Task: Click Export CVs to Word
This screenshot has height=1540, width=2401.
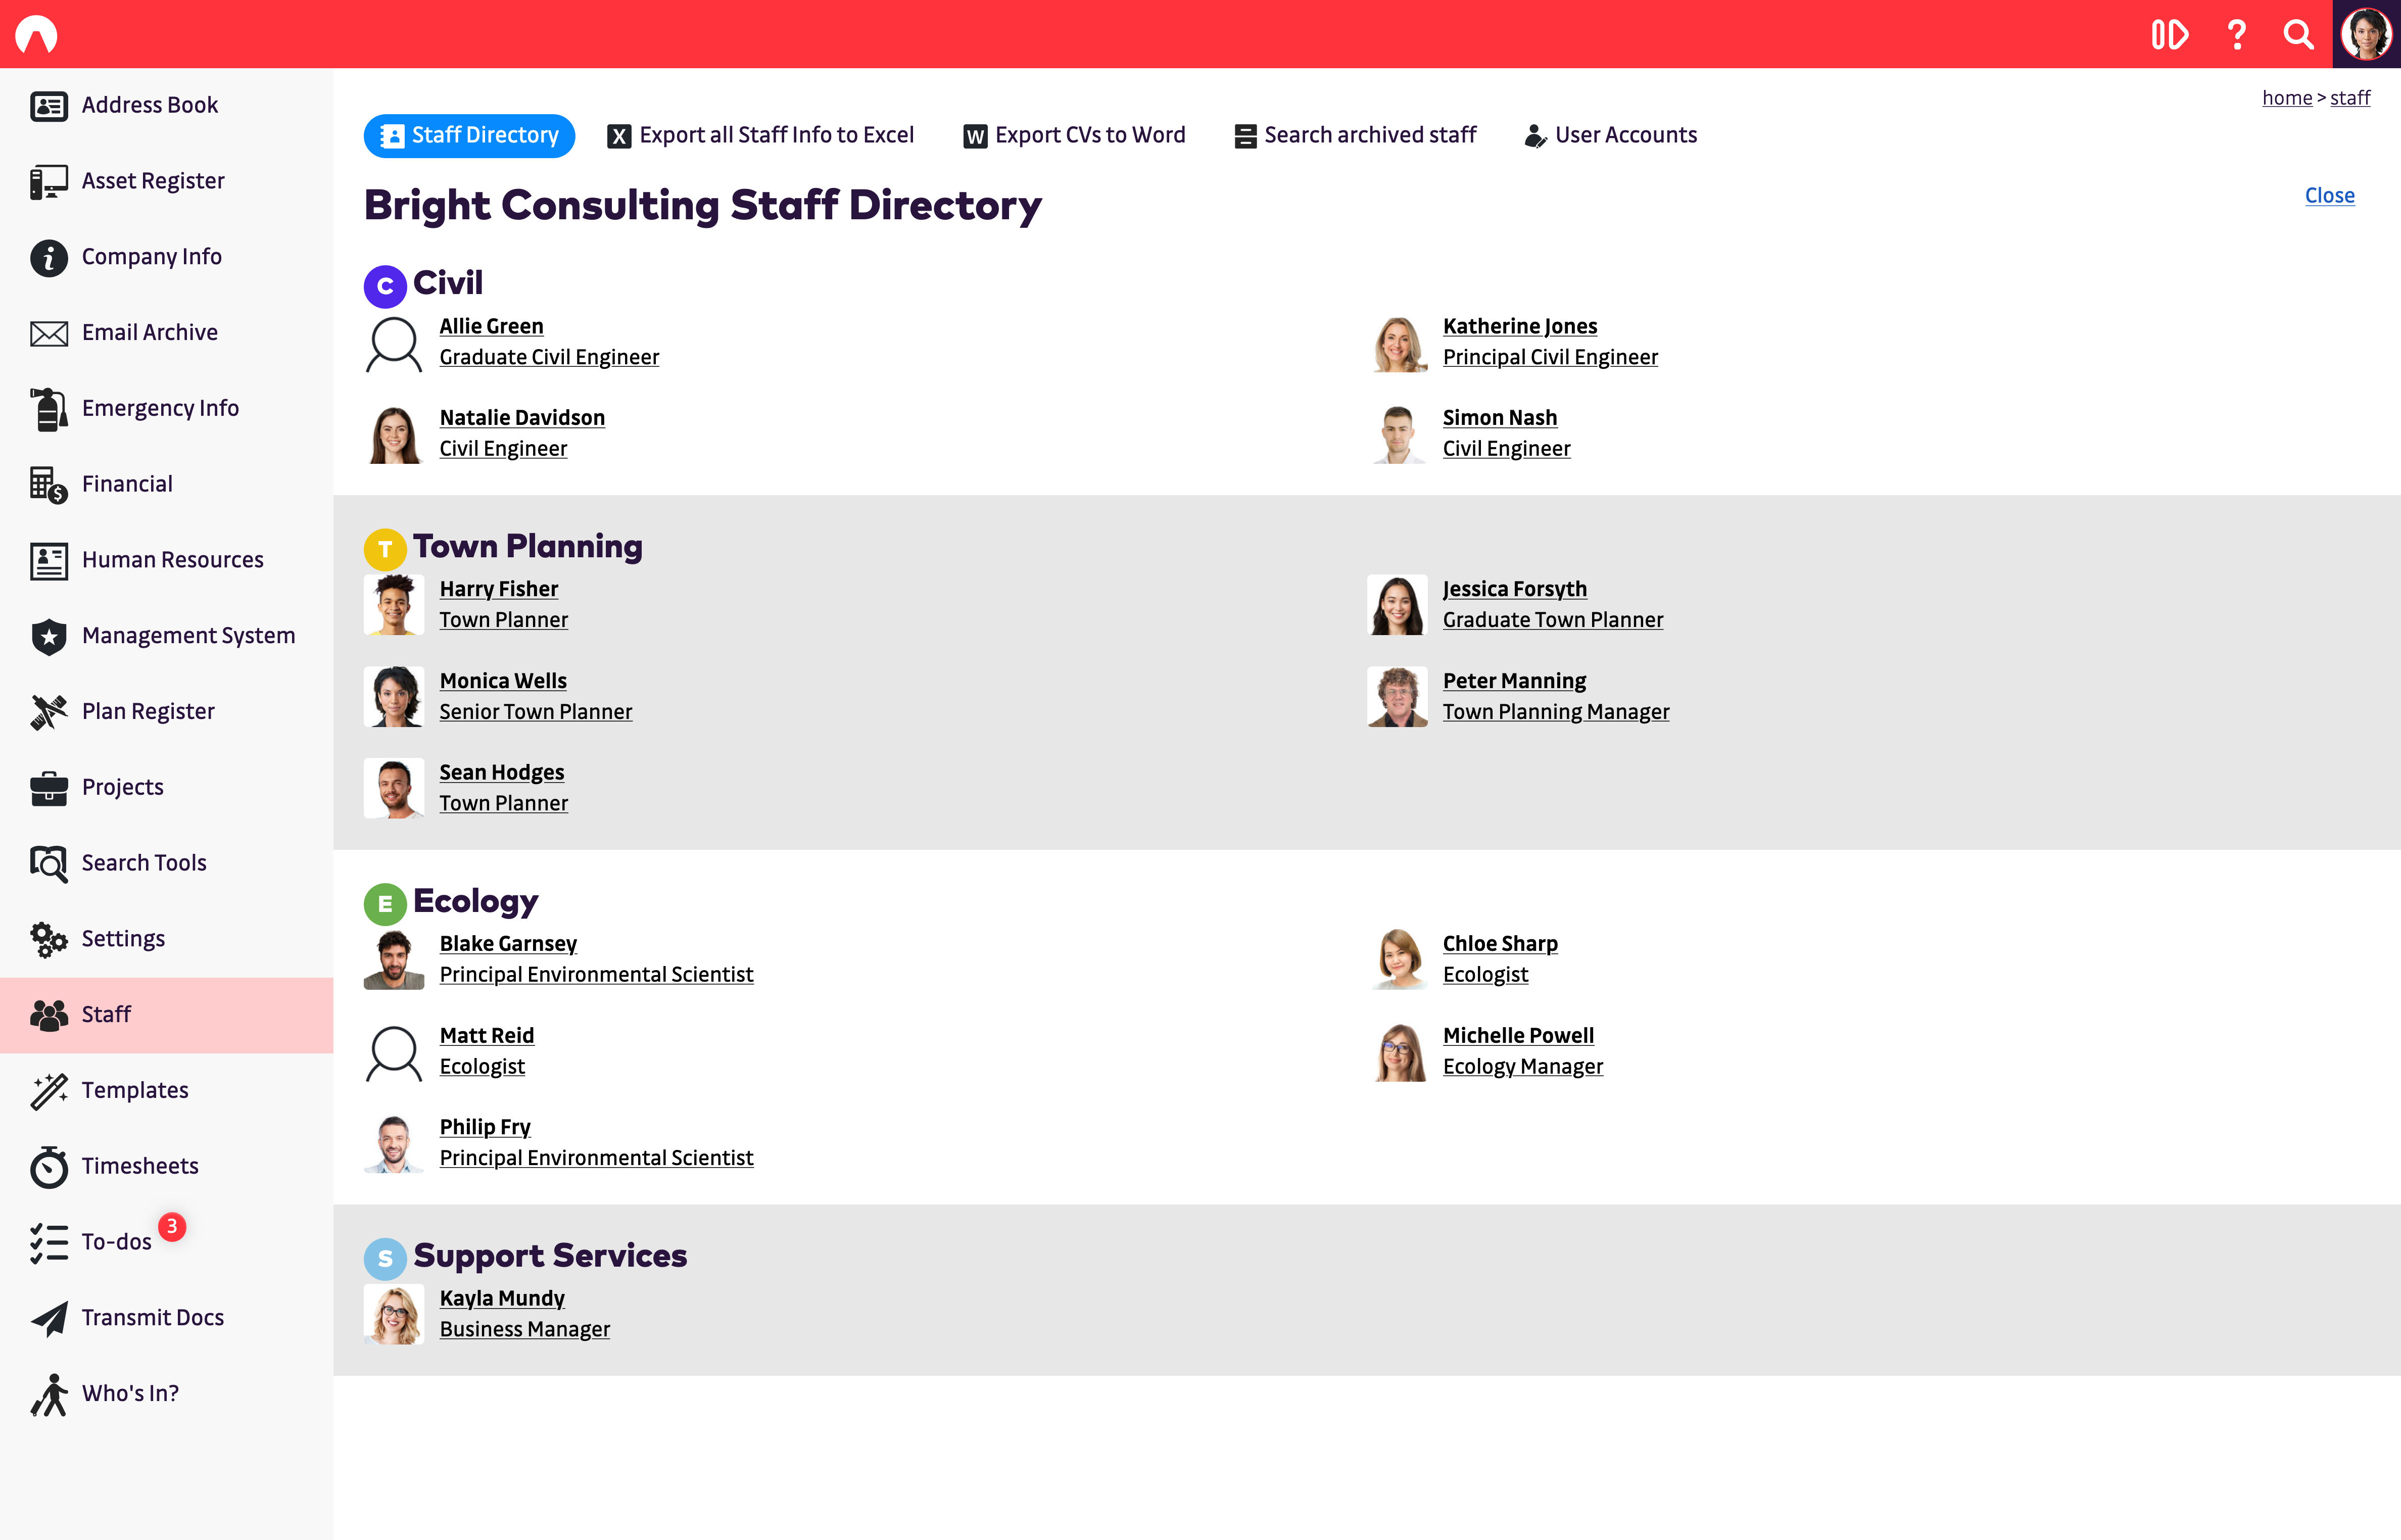Action: click(1074, 135)
